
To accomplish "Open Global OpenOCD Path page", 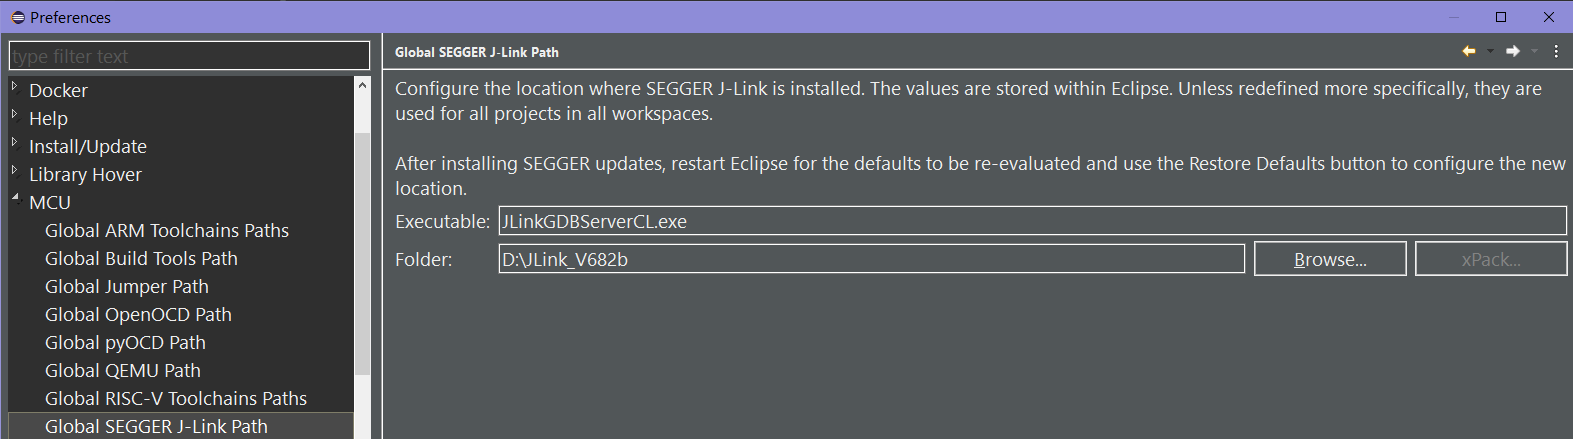I will pos(138,314).
